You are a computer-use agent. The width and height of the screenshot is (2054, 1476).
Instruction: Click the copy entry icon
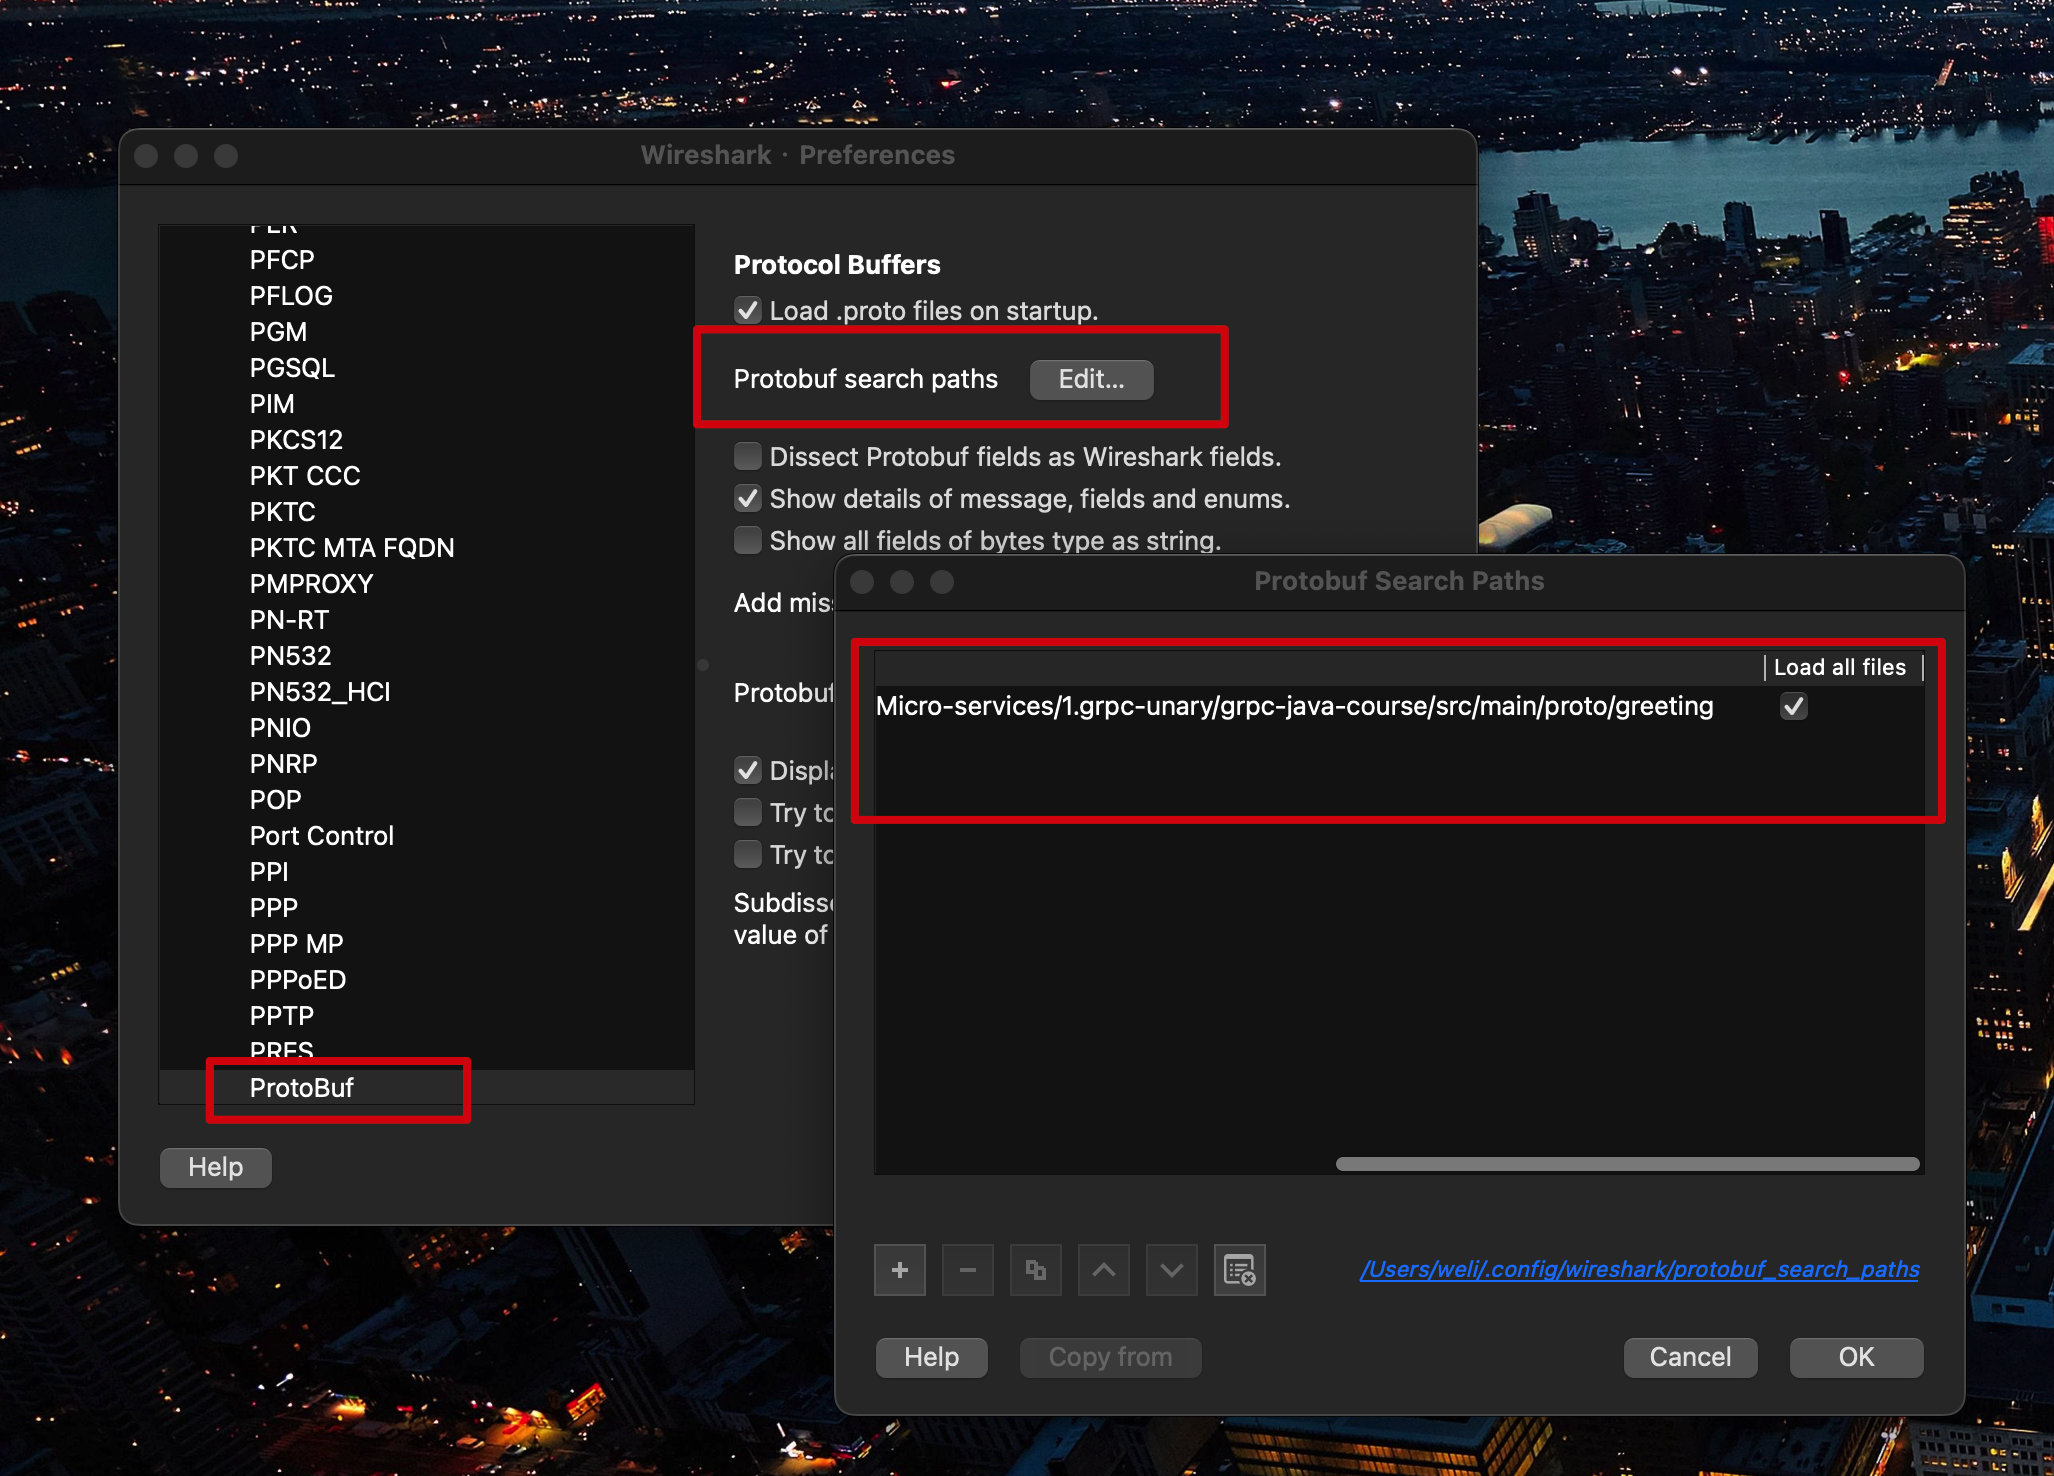click(x=1035, y=1270)
